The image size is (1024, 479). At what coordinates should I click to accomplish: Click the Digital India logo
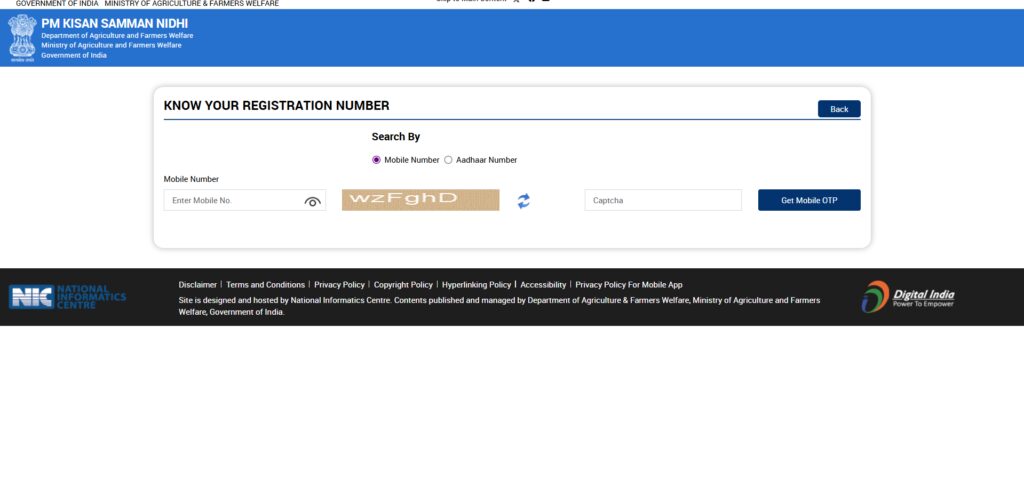point(908,297)
